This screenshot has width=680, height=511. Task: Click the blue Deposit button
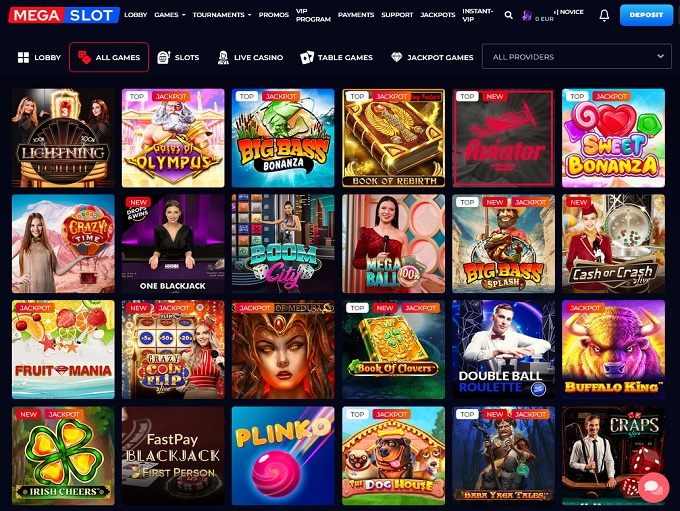[646, 15]
